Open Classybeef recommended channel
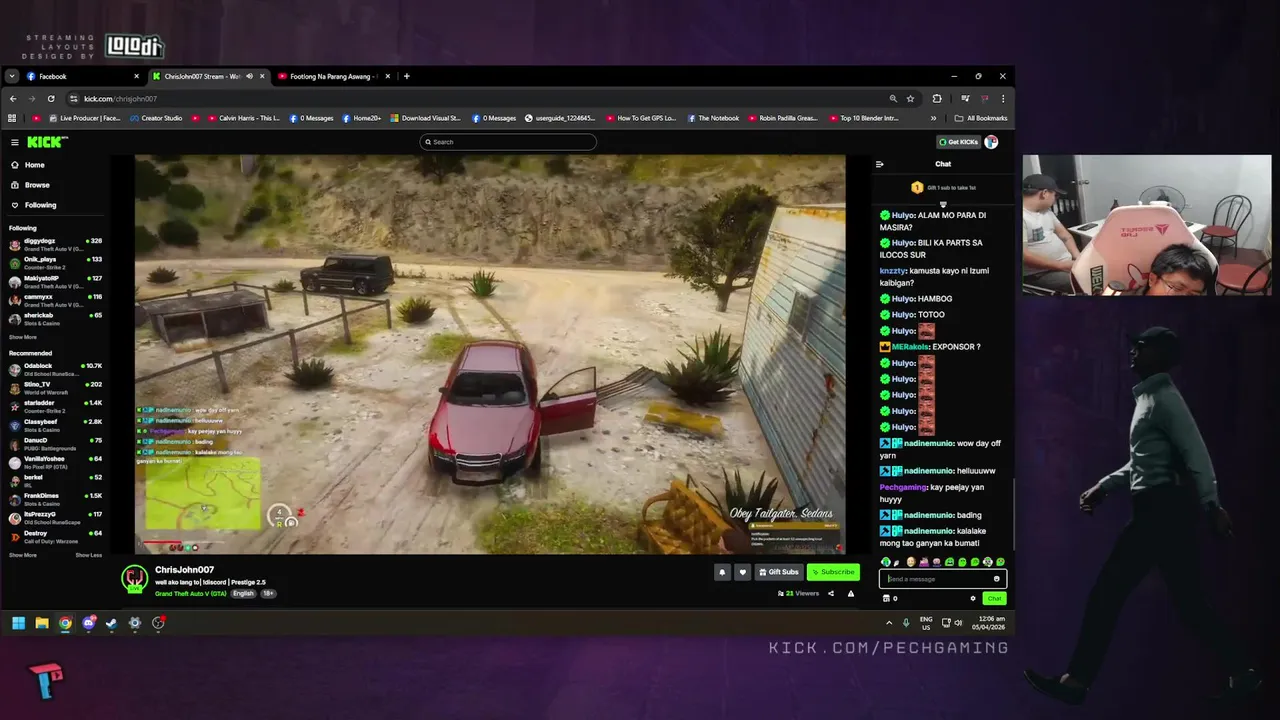Viewport: 1280px width, 720px height. coord(57,424)
